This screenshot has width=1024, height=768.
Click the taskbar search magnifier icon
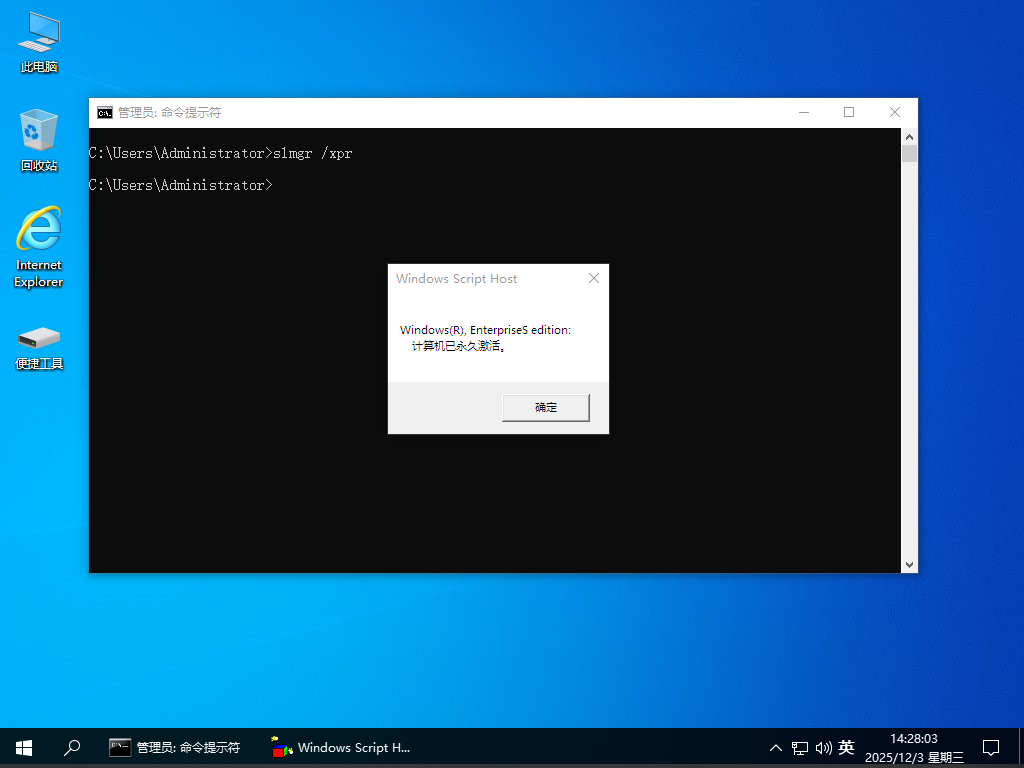72,747
